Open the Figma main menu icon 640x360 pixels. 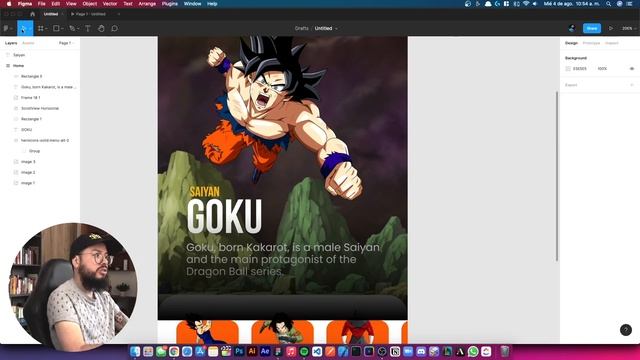click(6, 29)
